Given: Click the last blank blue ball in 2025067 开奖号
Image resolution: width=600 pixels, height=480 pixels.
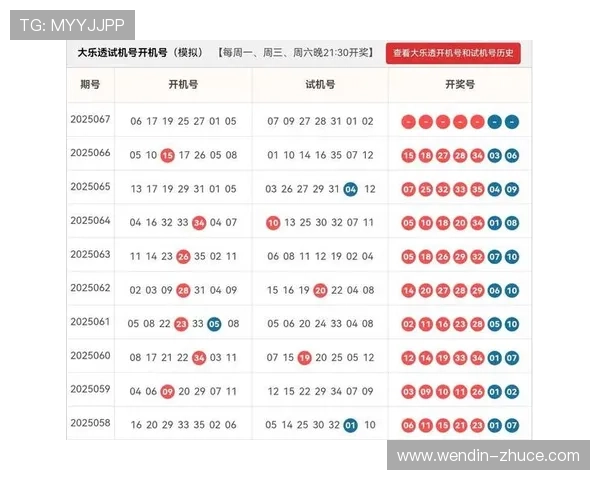Looking at the screenshot, I should tap(512, 122).
